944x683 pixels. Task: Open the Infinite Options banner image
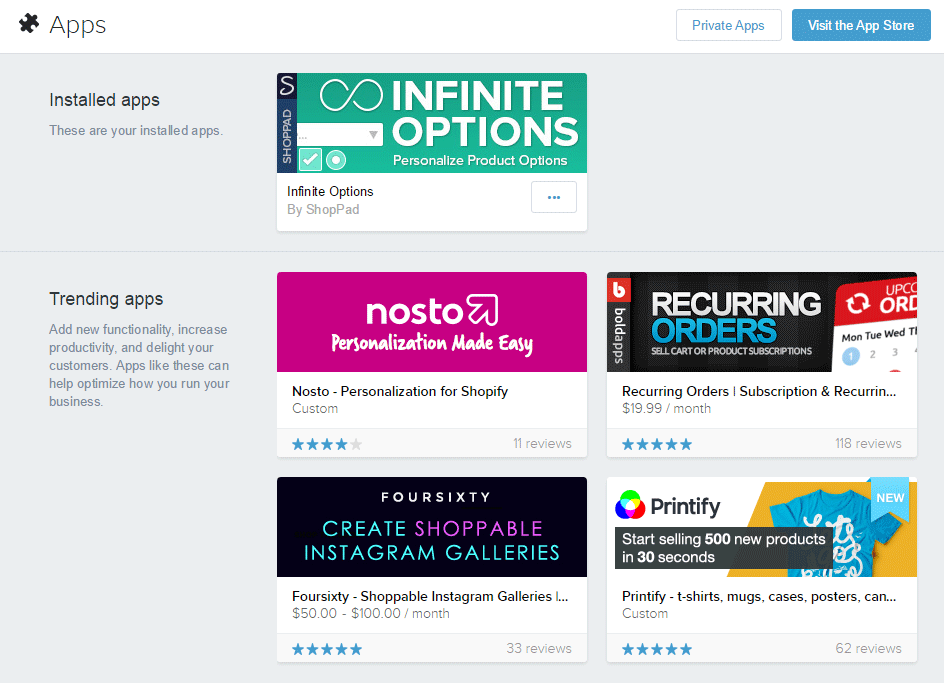[432, 122]
